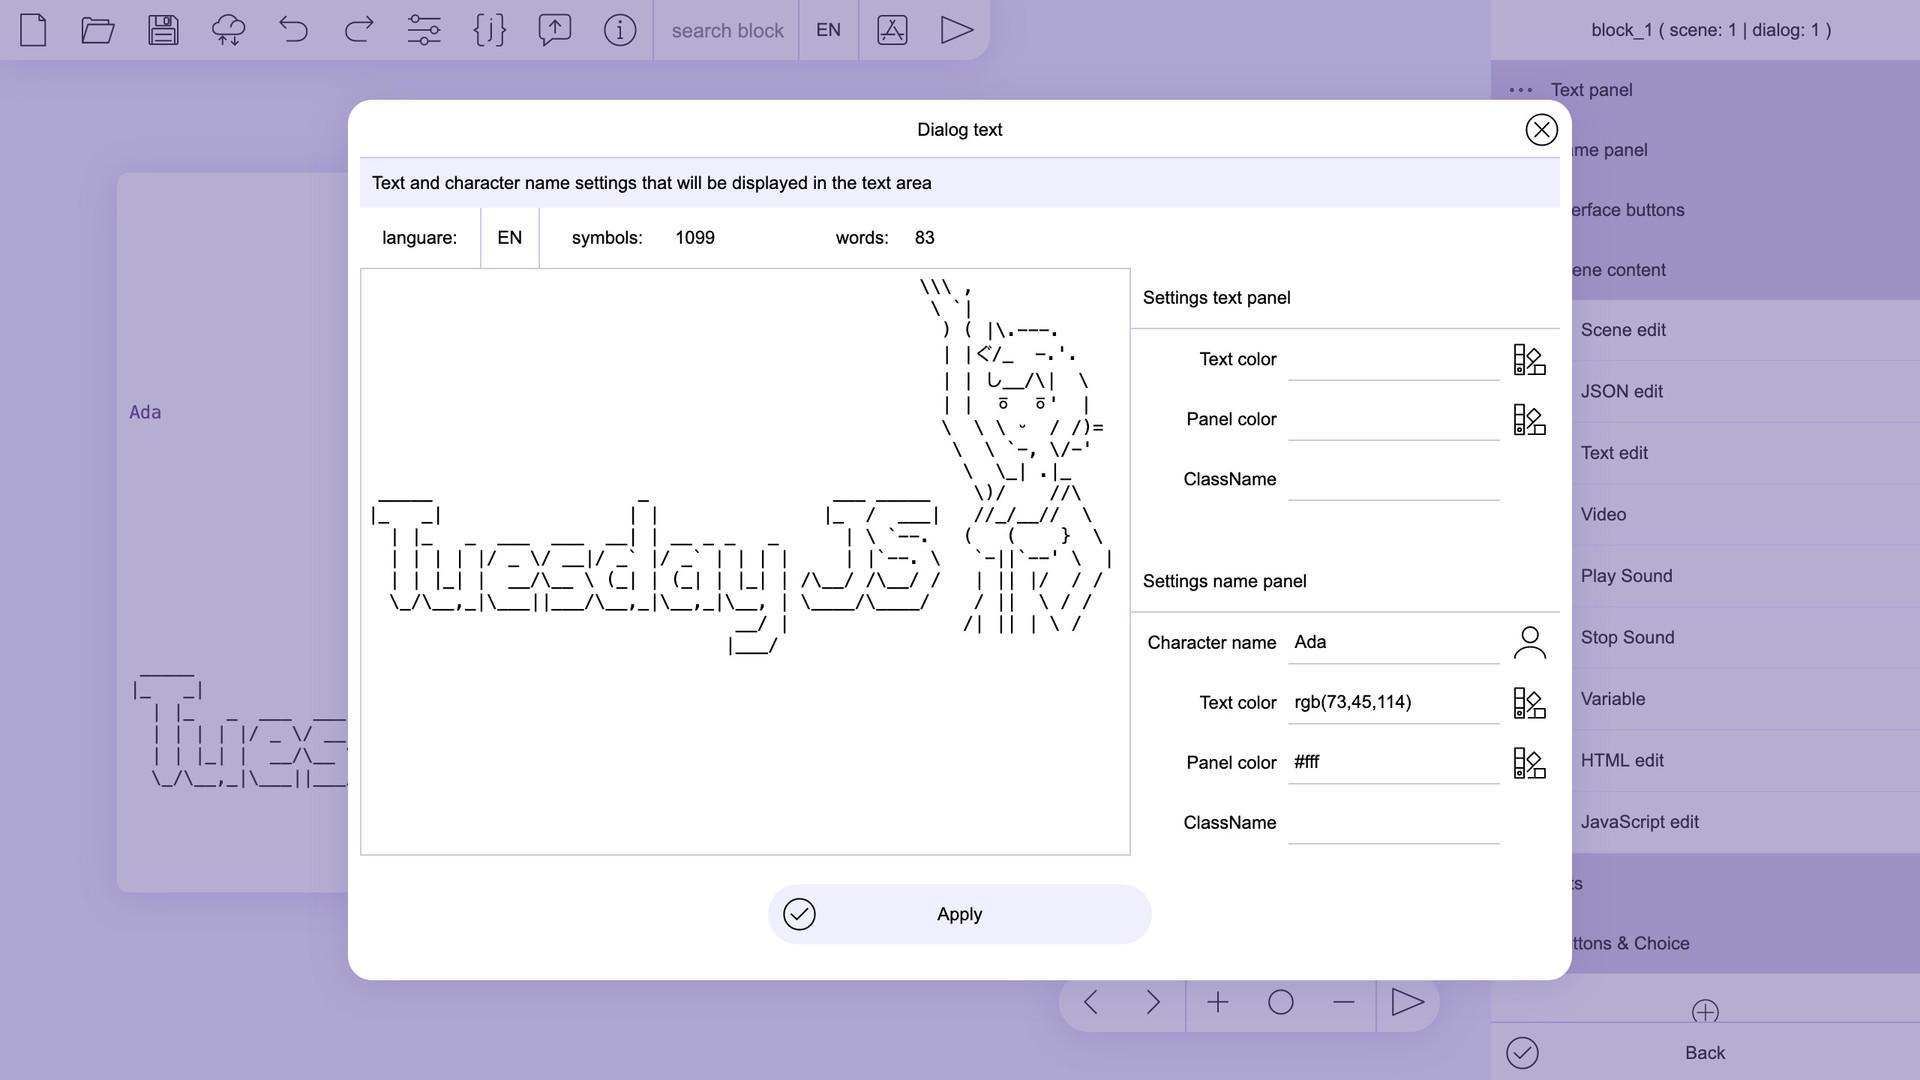Undo the last action
This screenshot has height=1080, width=1920.
click(x=293, y=30)
